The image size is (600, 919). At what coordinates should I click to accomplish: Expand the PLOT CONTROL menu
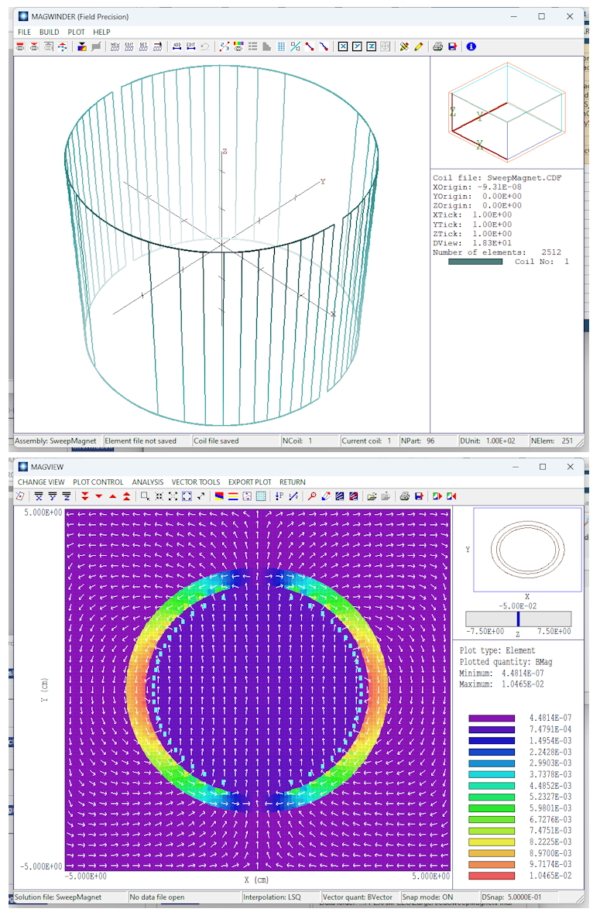pyautogui.click(x=98, y=481)
